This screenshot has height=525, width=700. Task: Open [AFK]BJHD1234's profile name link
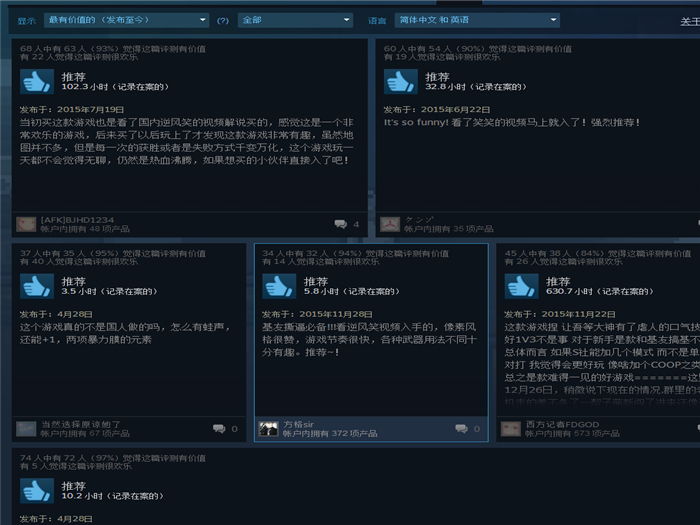pyautogui.click(x=77, y=220)
